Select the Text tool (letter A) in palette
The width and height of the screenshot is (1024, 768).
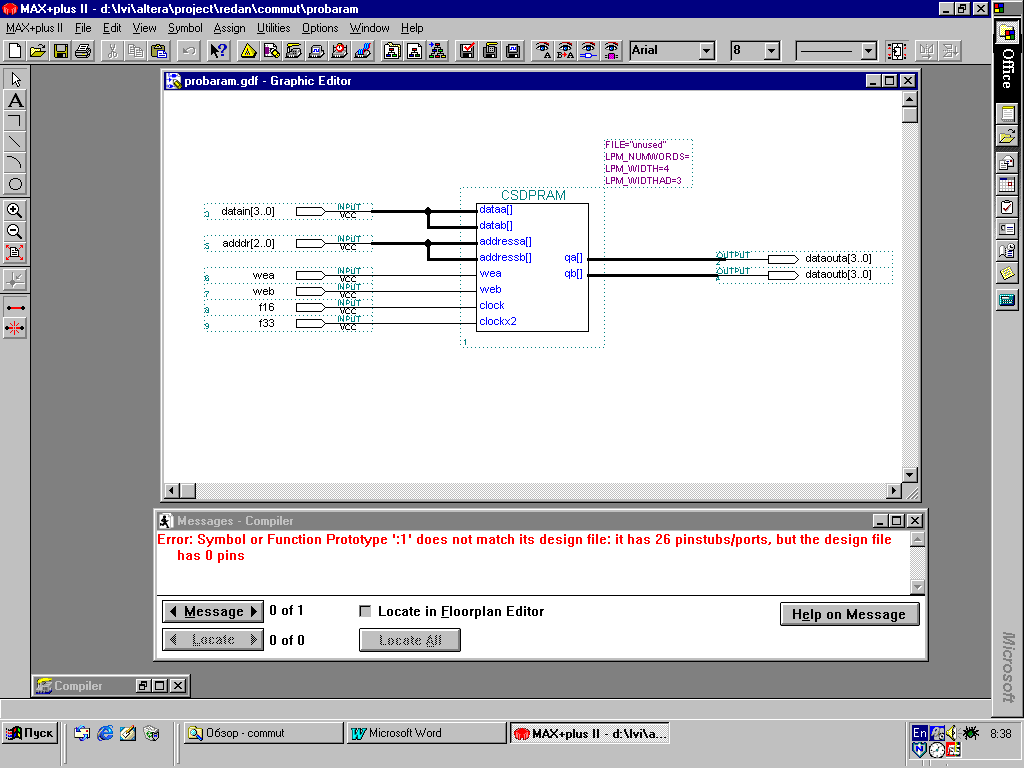tap(15, 100)
